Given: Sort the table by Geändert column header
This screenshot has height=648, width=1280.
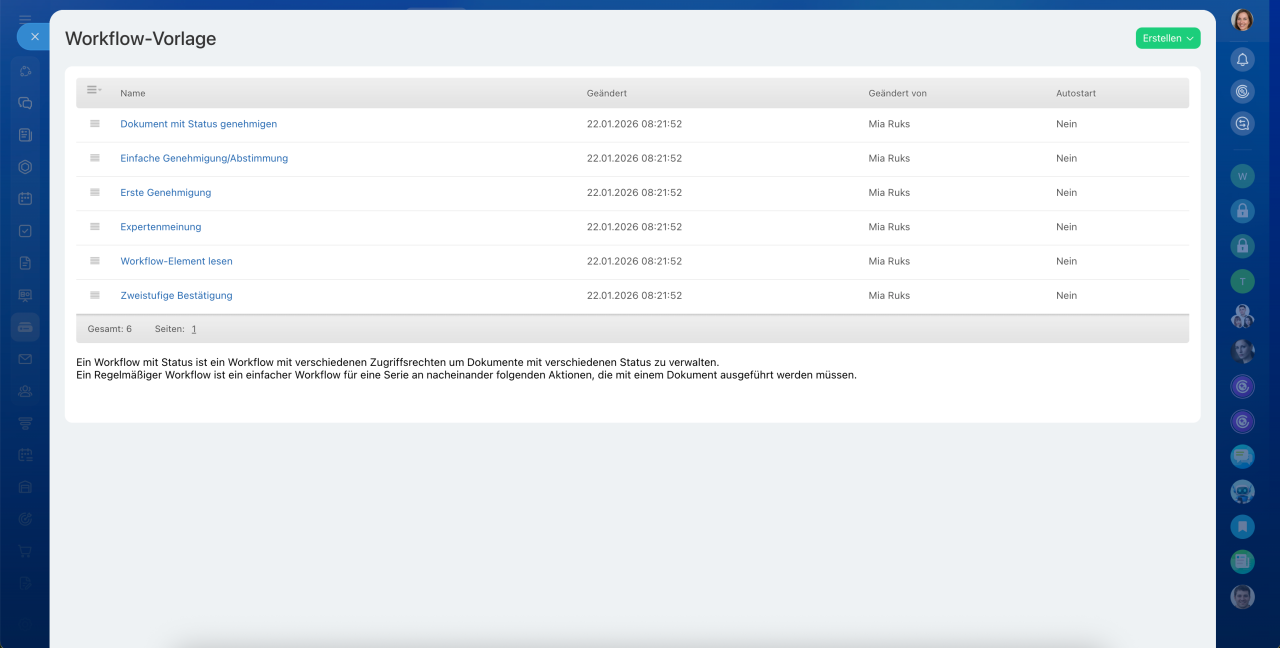Looking at the screenshot, I should click(606, 93).
